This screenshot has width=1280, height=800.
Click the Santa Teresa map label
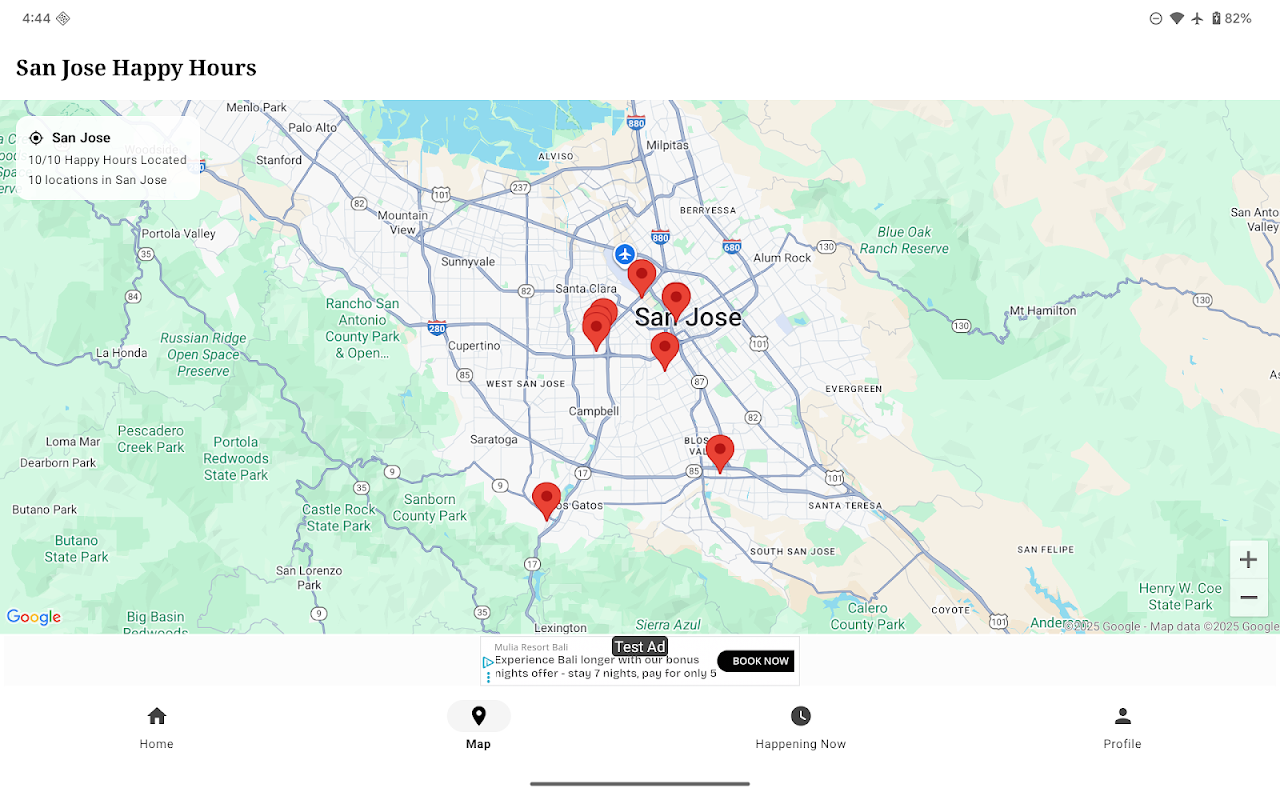coord(845,506)
